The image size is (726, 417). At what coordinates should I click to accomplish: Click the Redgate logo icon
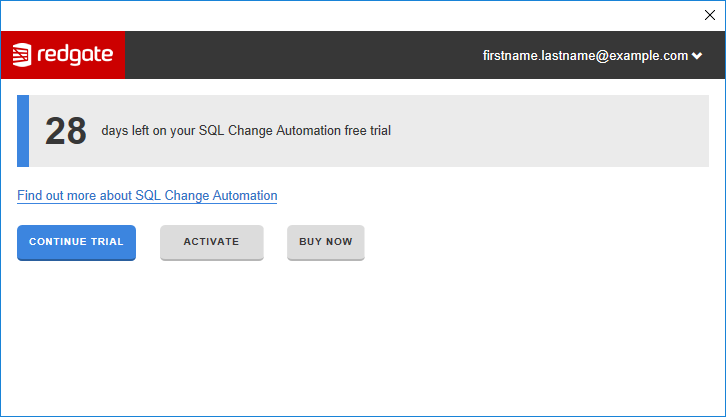tap(22, 55)
